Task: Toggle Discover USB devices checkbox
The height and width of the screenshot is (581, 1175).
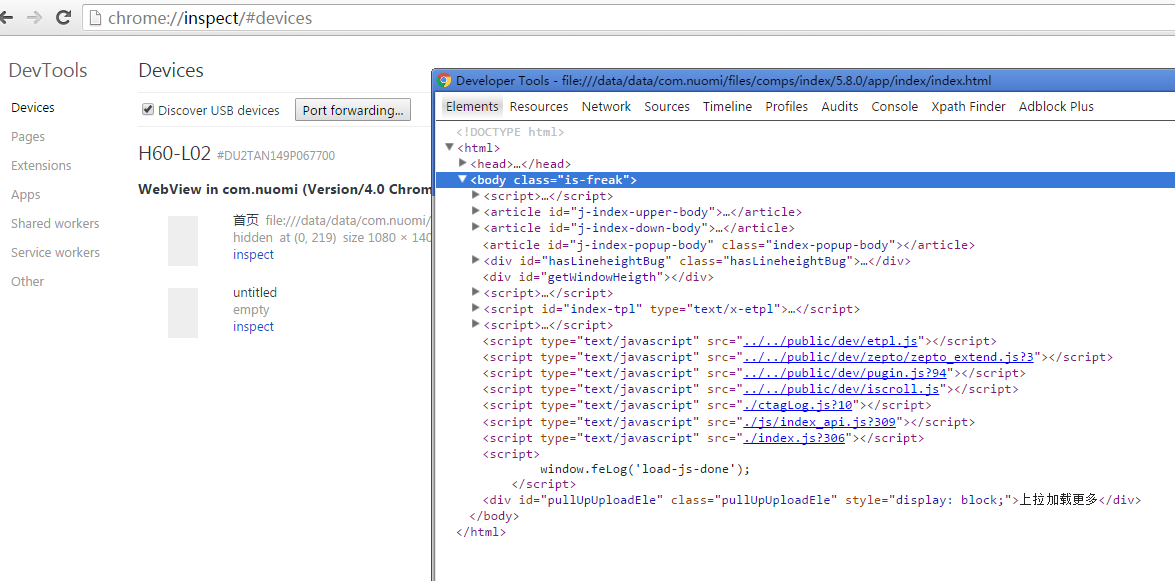Action: click(148, 110)
